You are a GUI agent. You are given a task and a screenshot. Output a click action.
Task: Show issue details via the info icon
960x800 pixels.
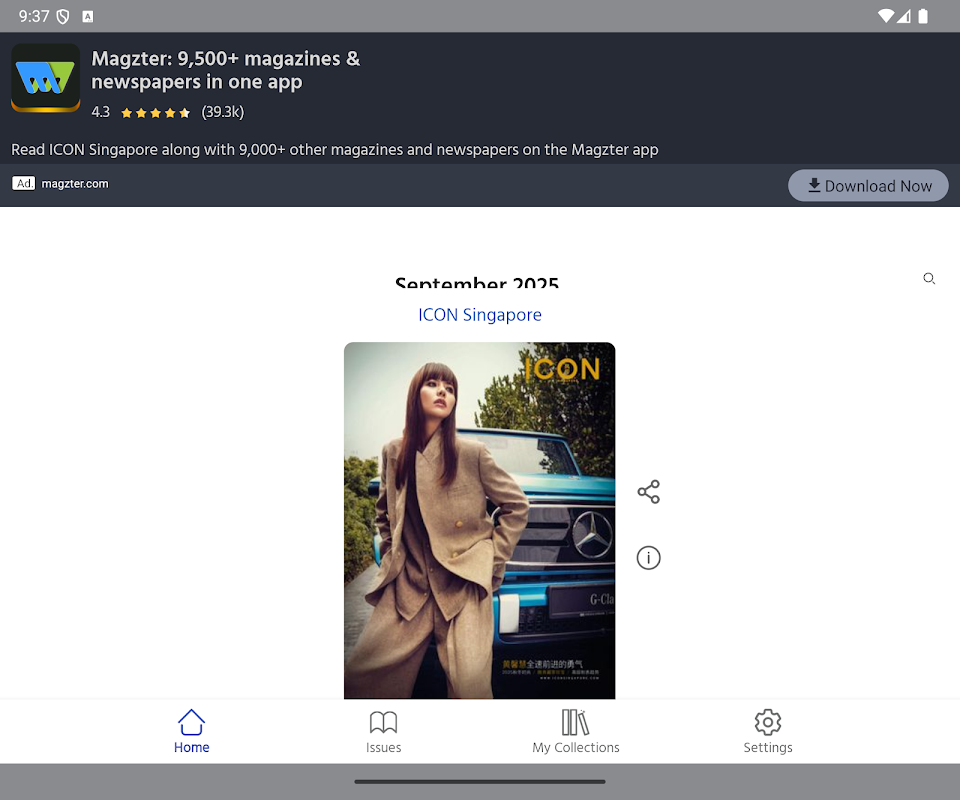click(x=648, y=558)
